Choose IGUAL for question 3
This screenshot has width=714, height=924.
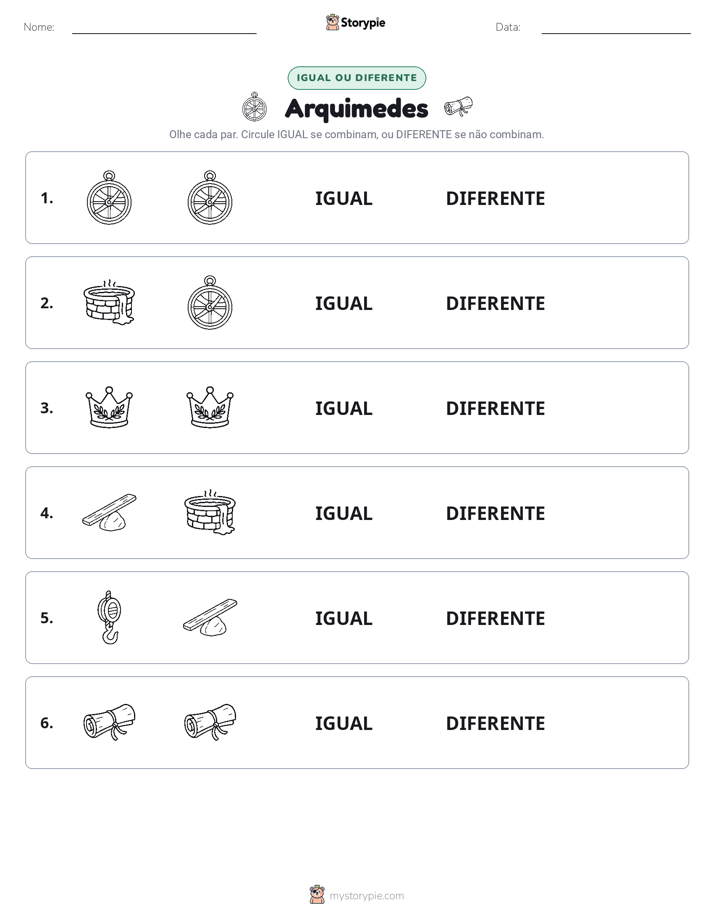[343, 408]
